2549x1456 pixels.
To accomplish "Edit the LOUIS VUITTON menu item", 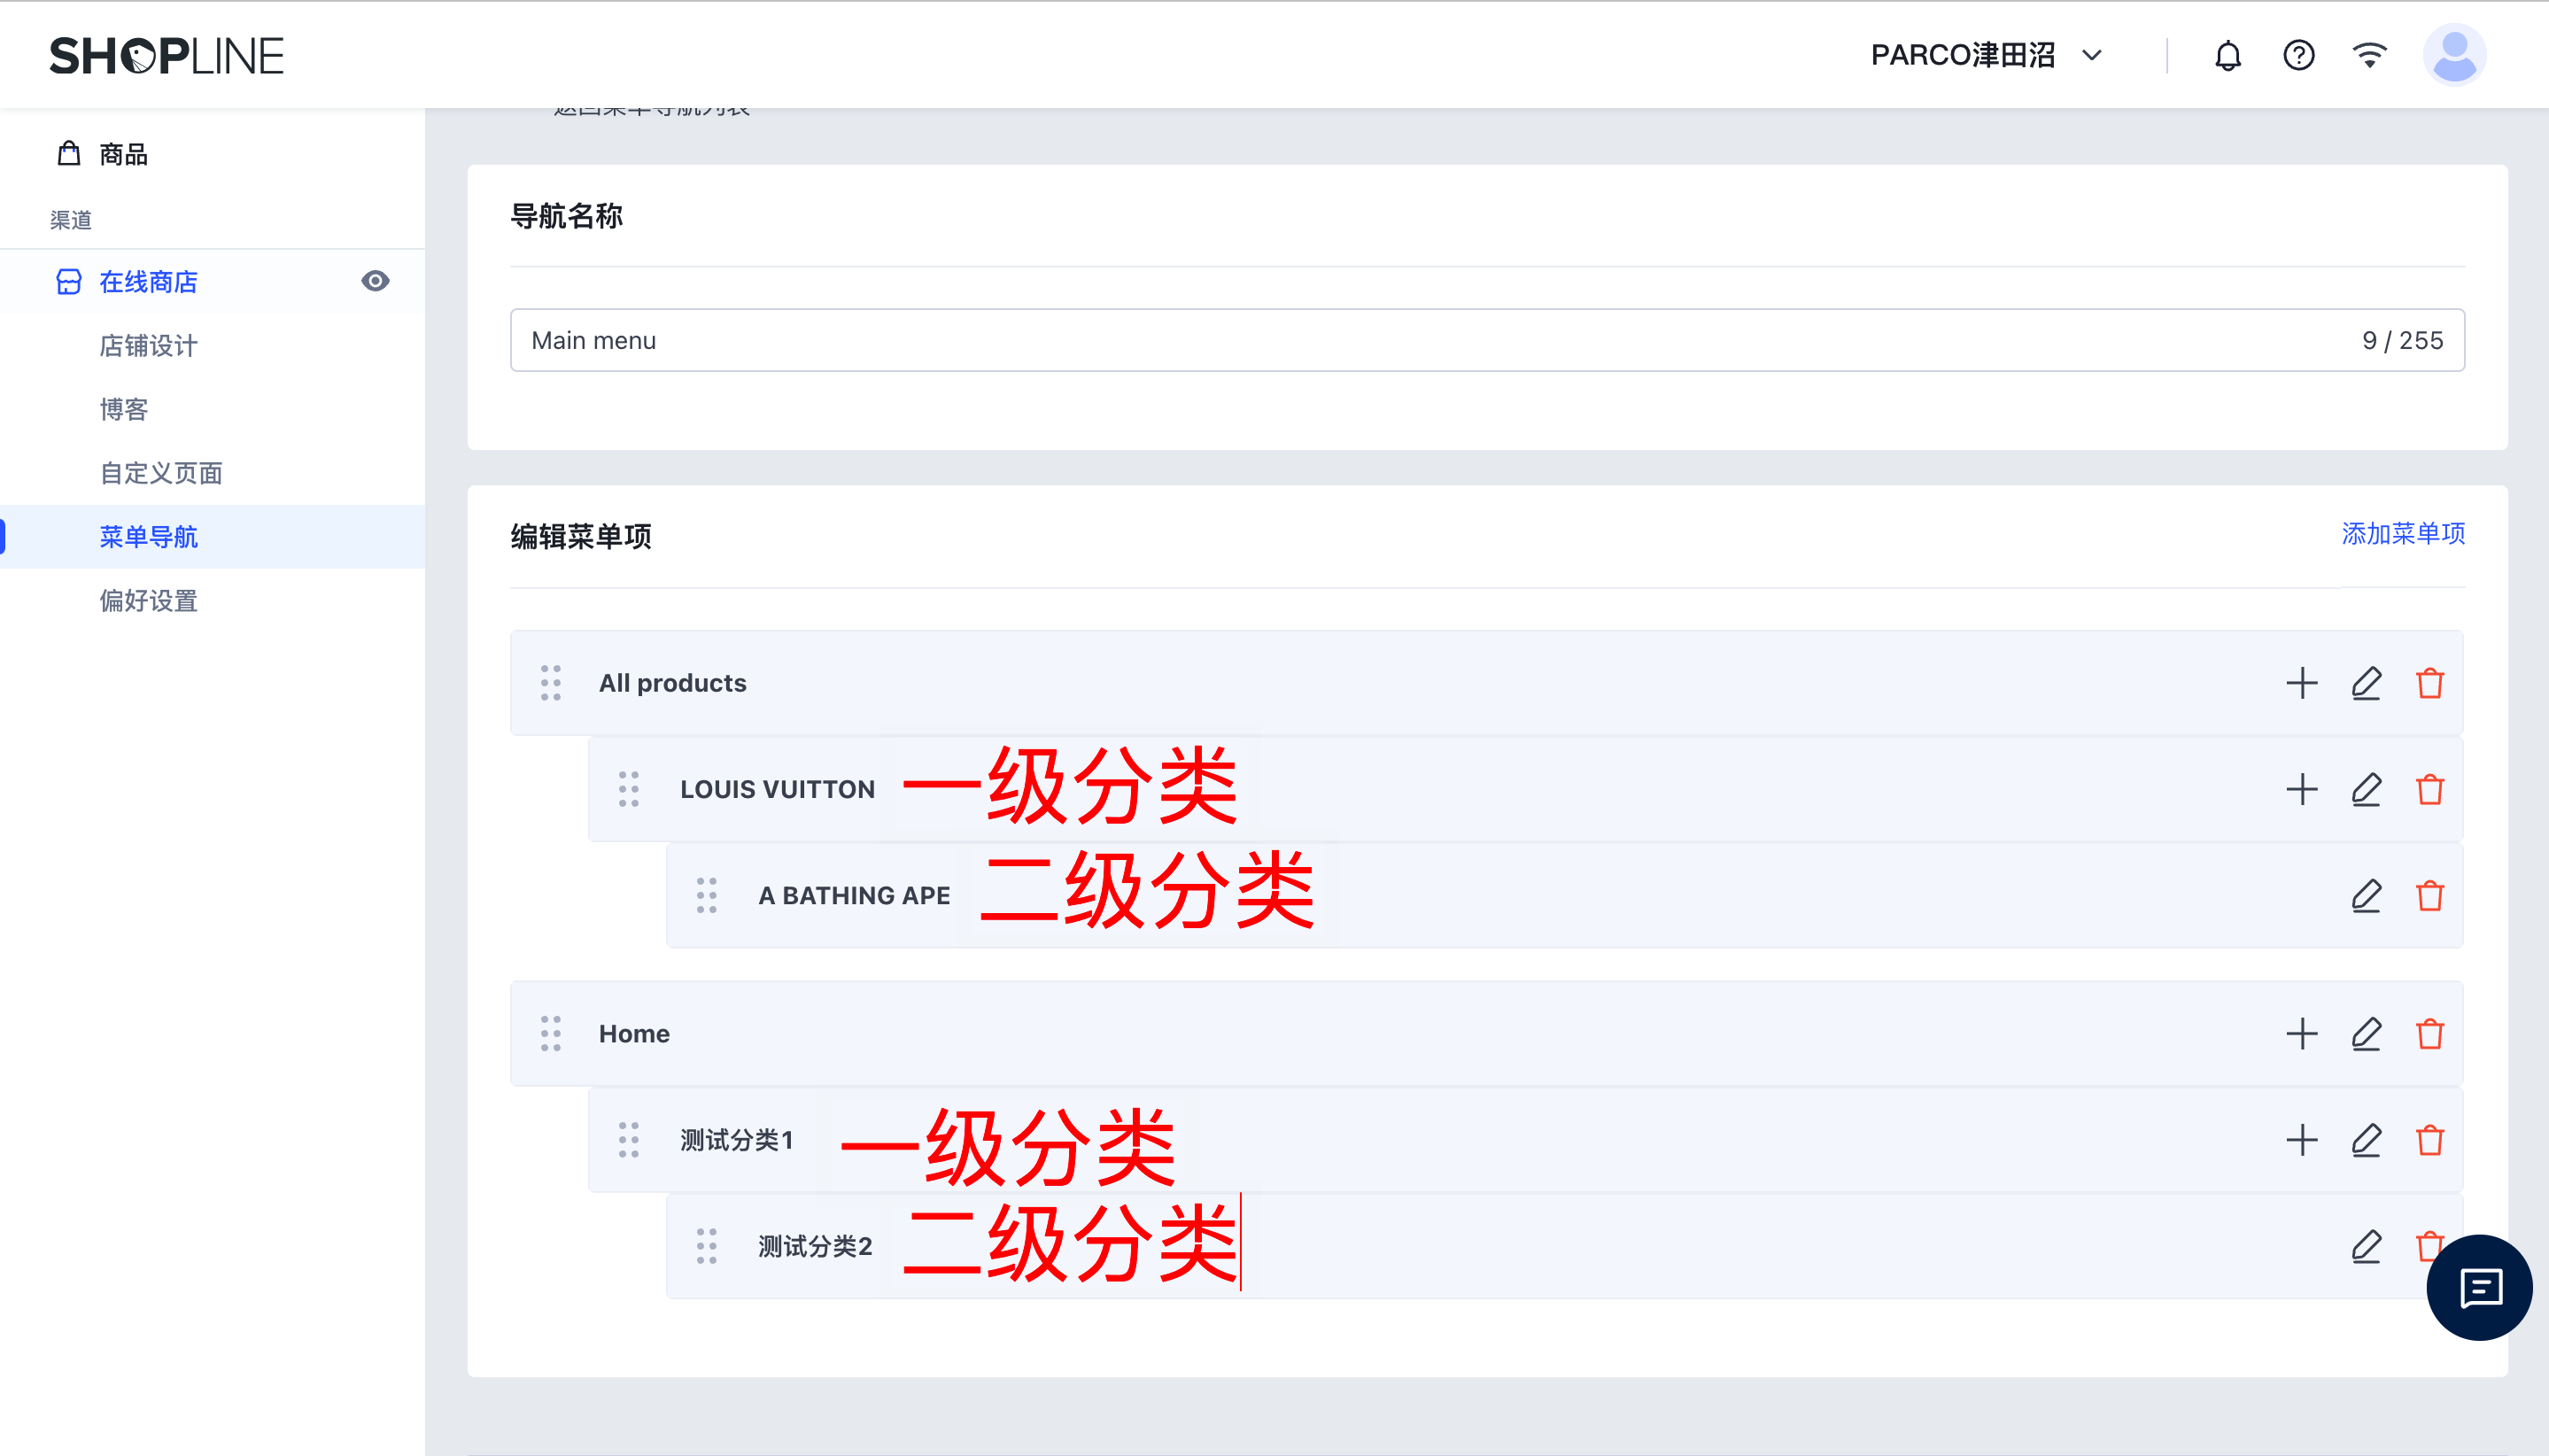I will point(2365,790).
